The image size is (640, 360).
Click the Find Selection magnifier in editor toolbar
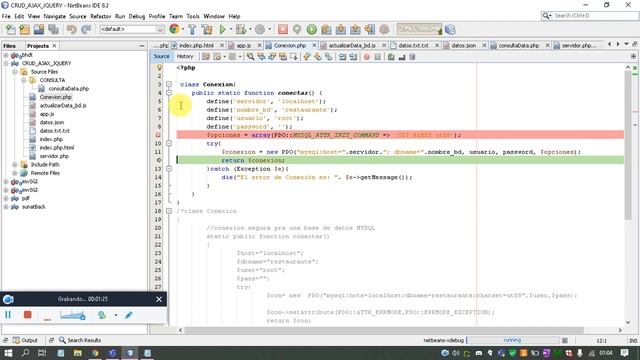(x=250, y=57)
